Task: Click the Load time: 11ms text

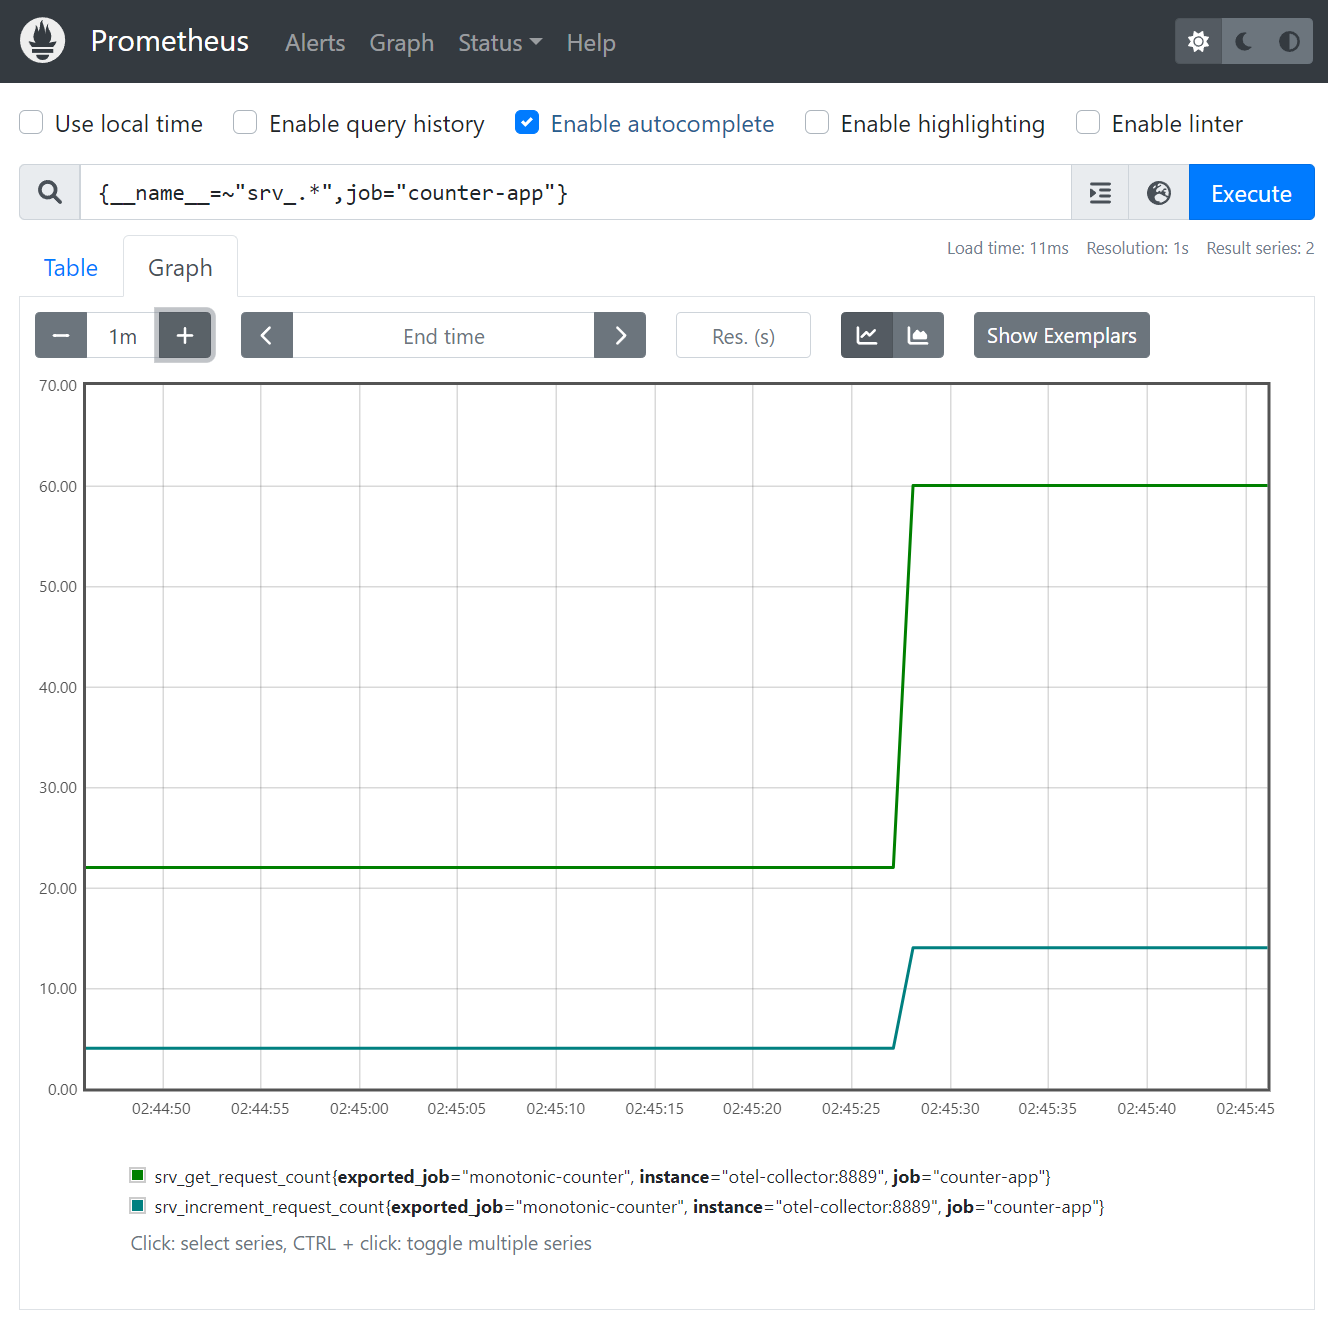Action: [1008, 248]
